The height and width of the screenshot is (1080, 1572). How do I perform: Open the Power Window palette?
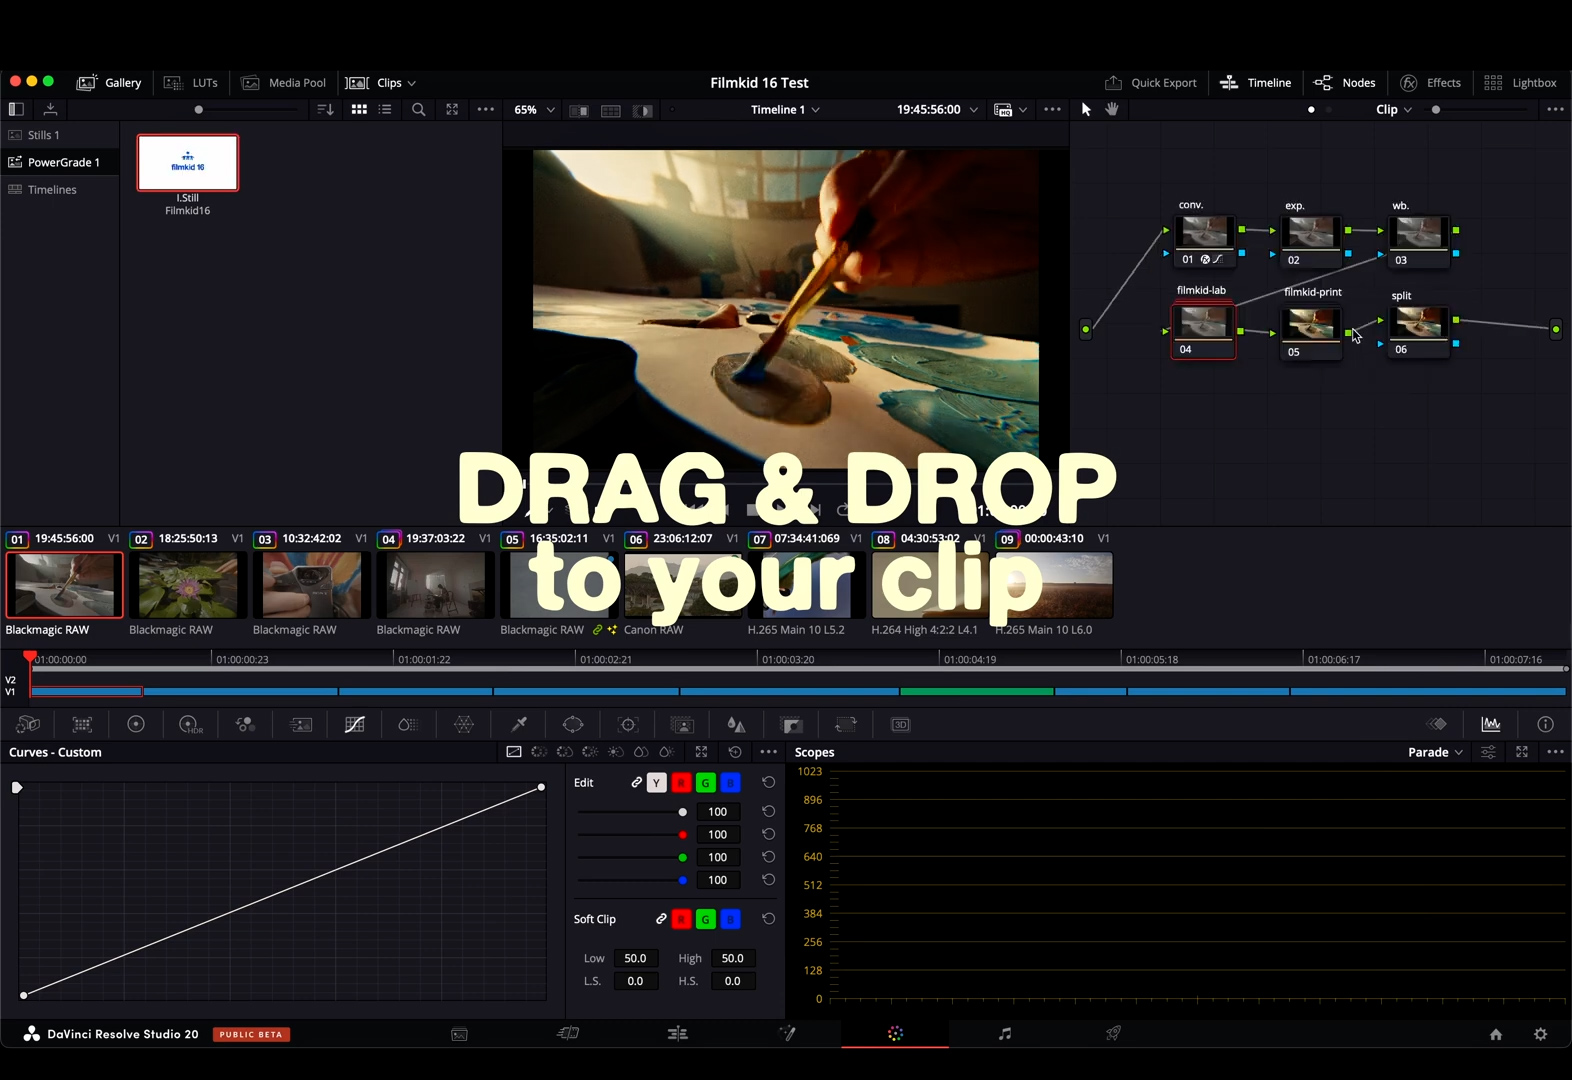click(573, 725)
